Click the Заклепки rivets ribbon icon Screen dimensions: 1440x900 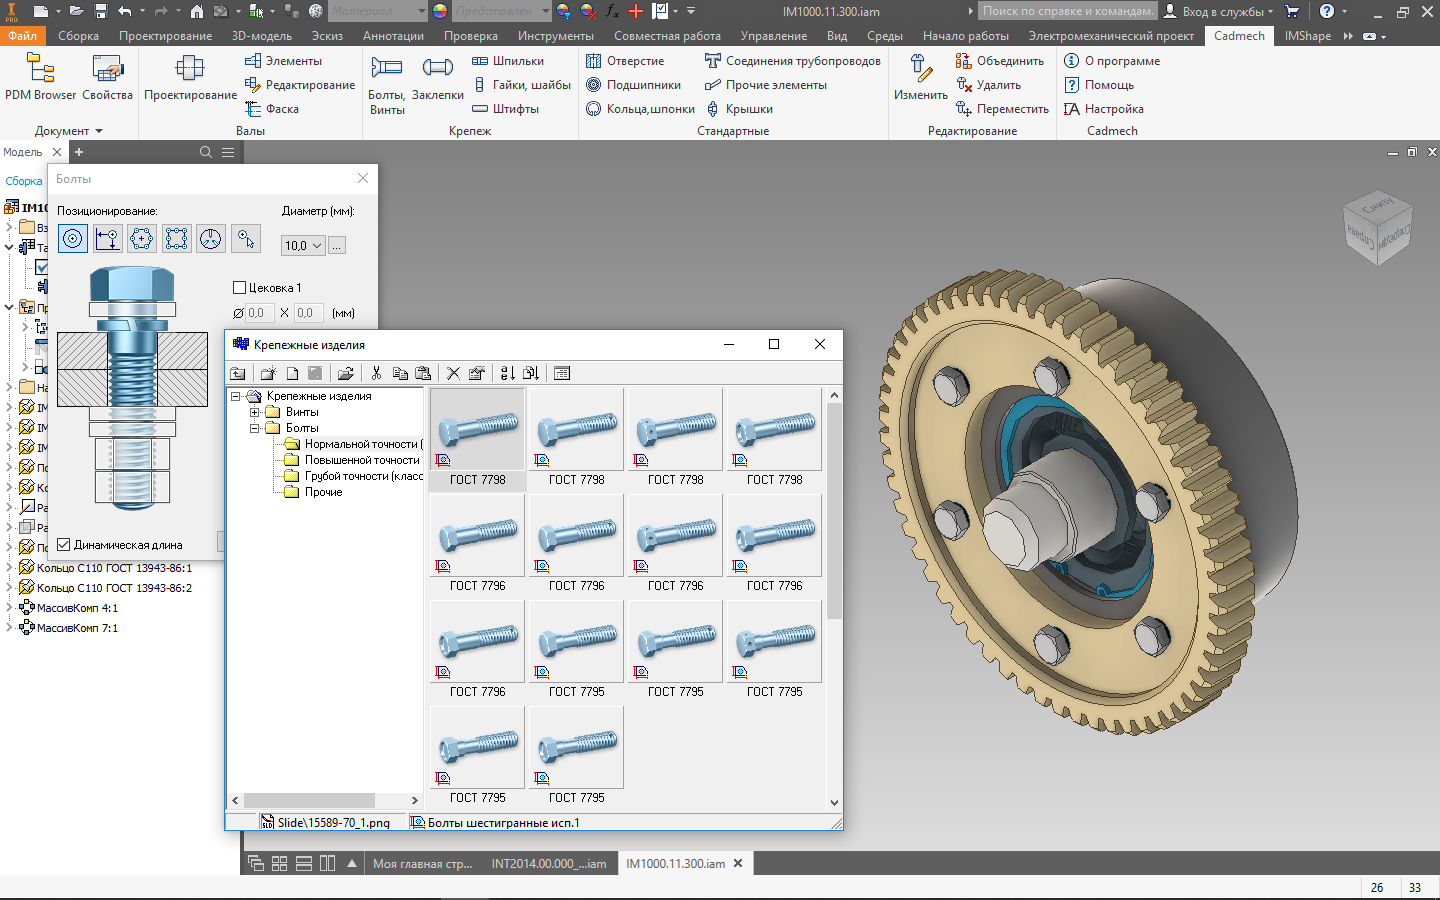pos(437,78)
